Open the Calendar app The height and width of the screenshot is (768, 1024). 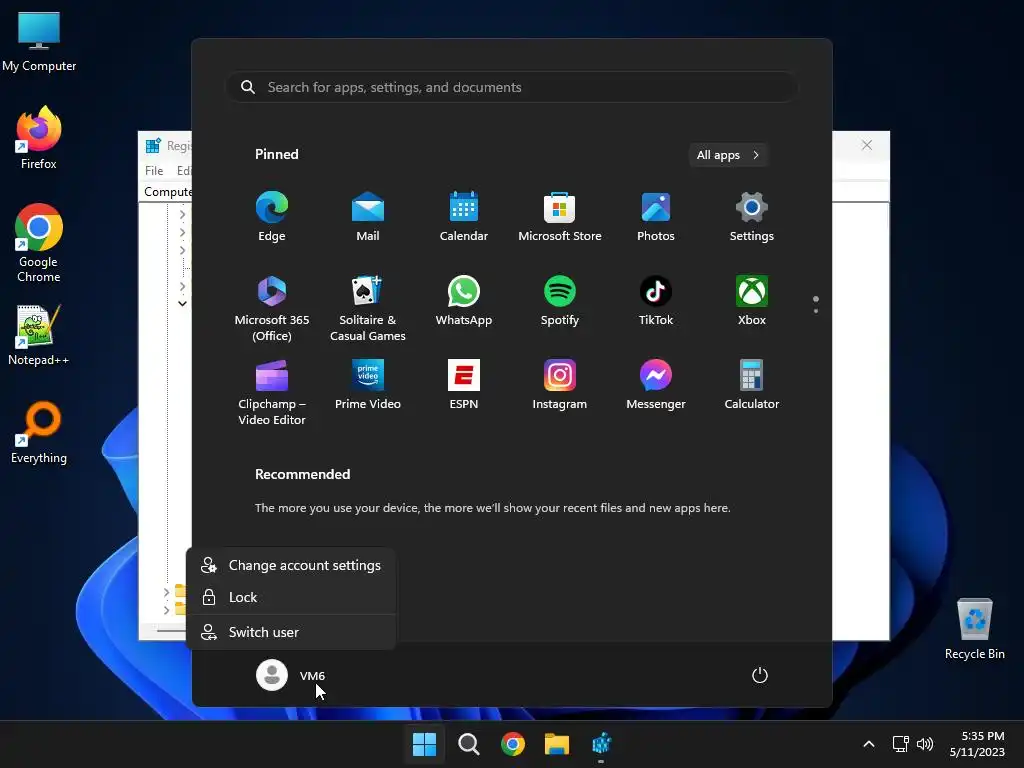464,216
